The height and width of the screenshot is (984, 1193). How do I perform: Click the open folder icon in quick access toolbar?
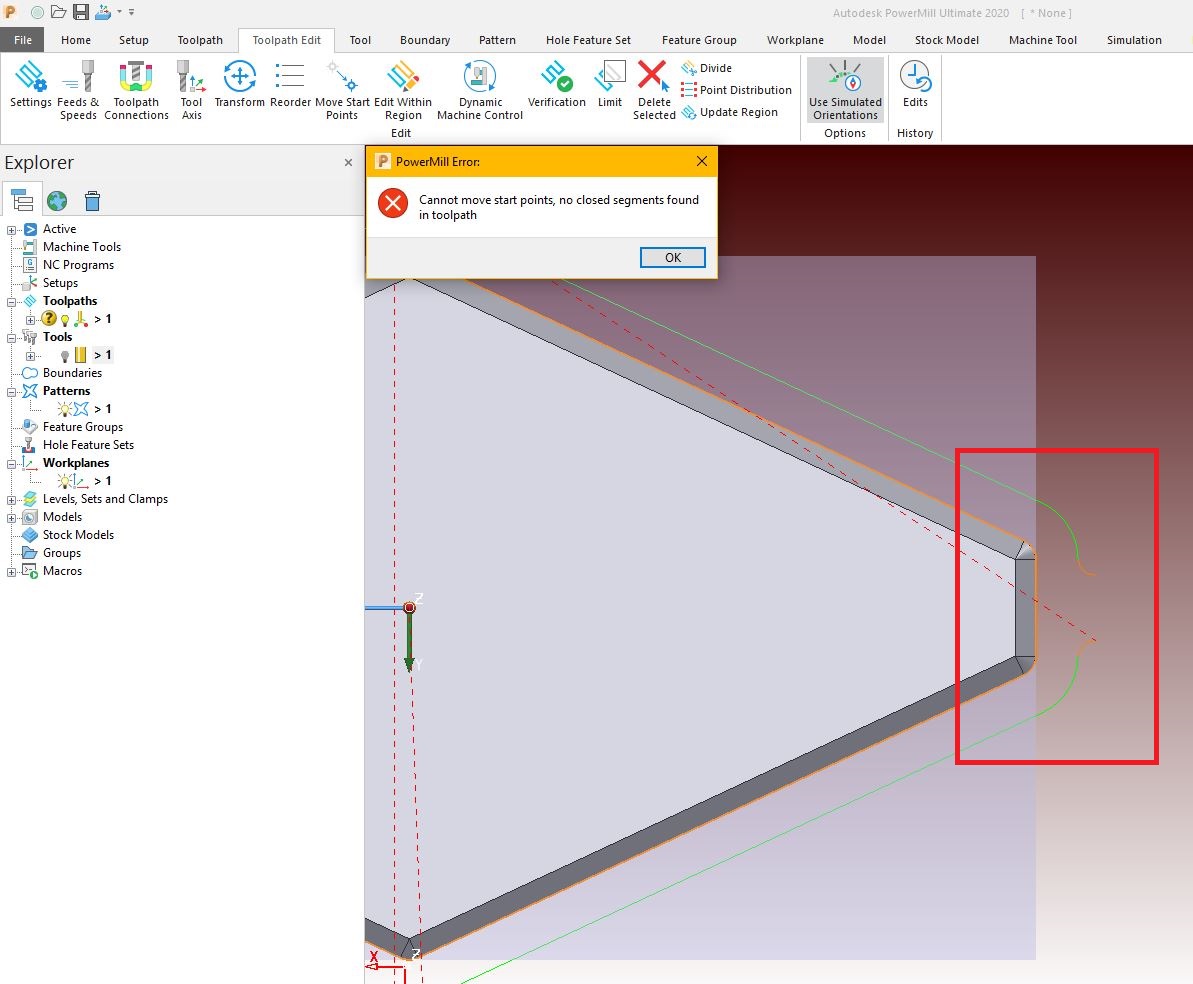tap(59, 12)
